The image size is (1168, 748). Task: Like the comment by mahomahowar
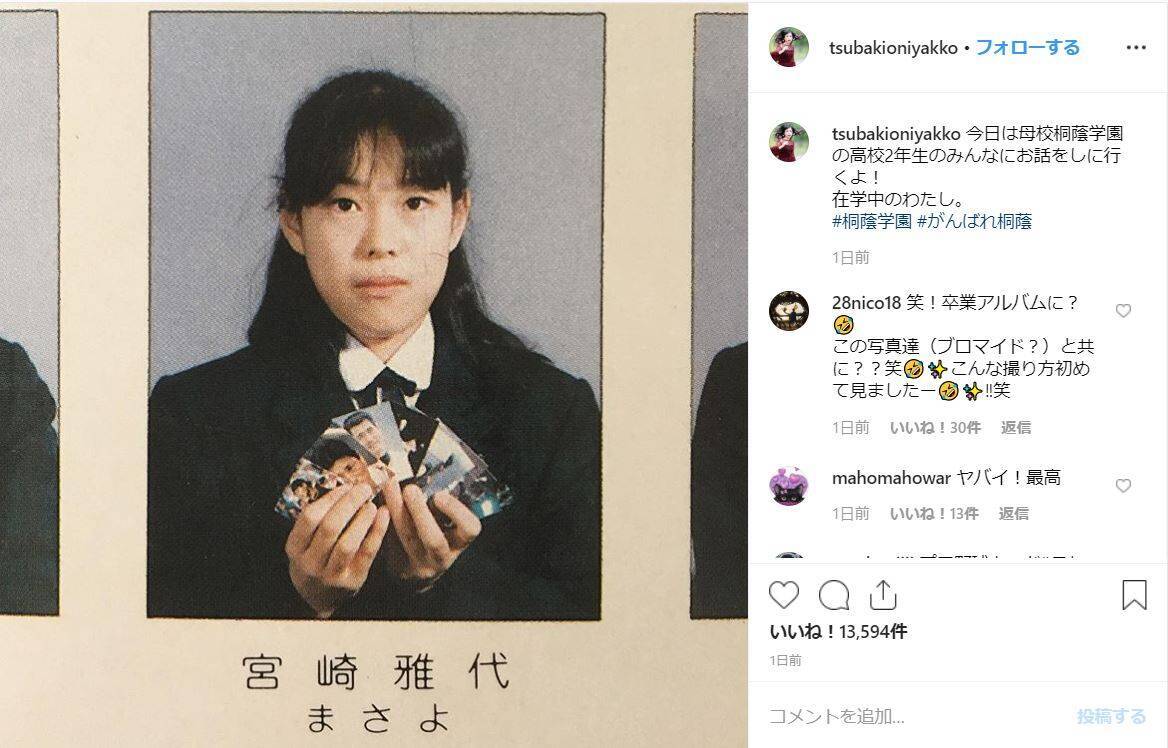click(1123, 486)
